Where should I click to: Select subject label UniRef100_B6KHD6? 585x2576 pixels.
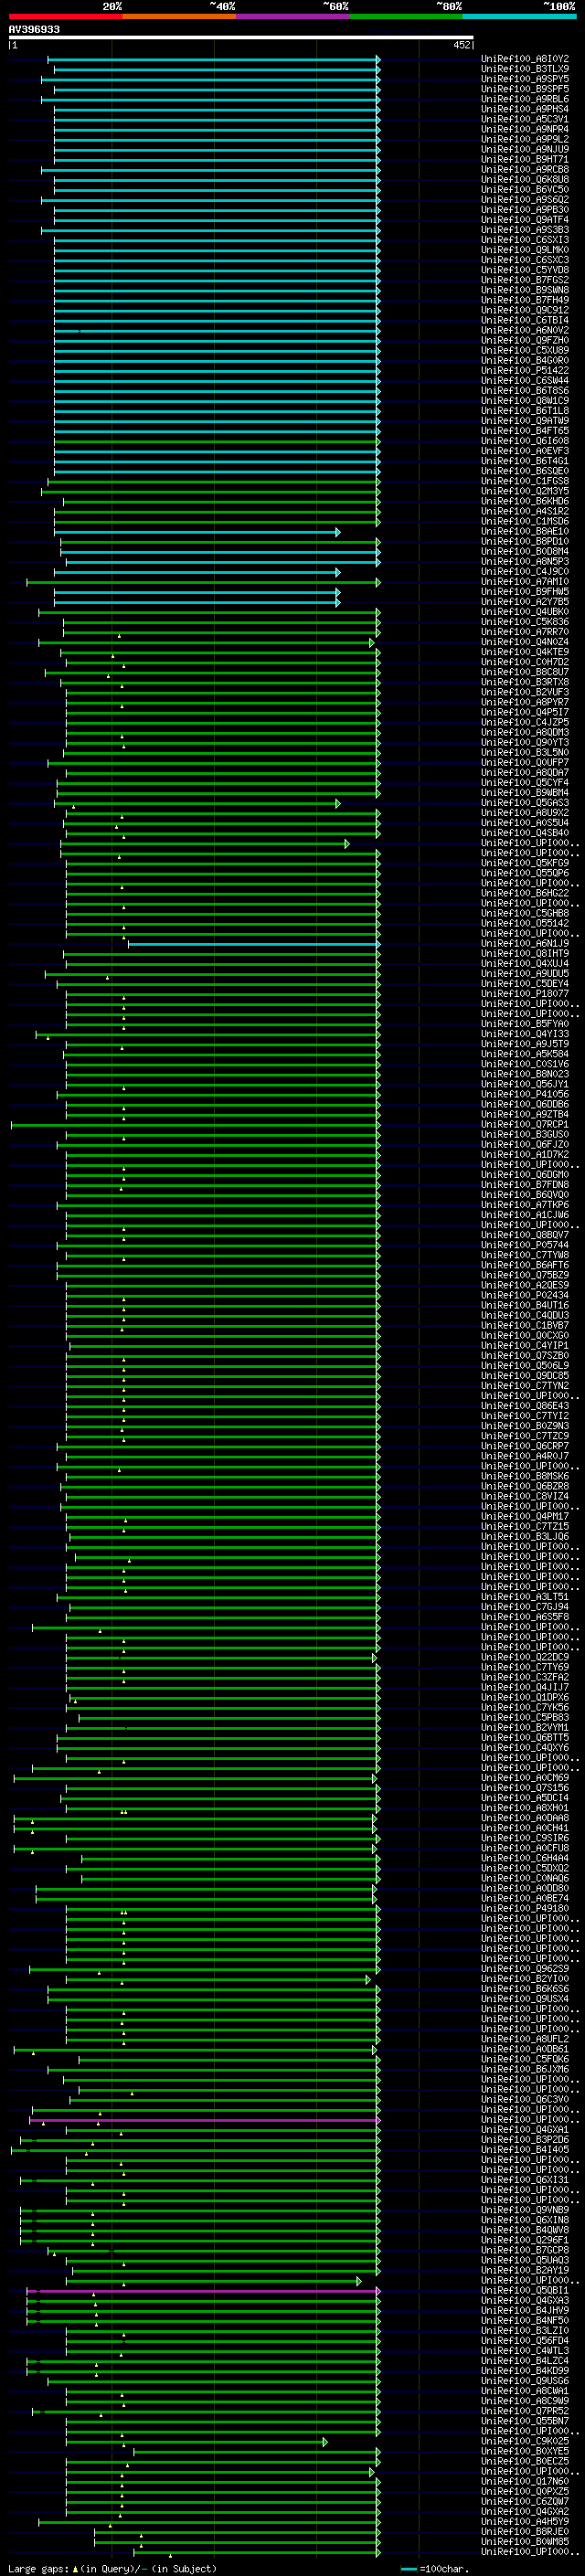[525, 501]
